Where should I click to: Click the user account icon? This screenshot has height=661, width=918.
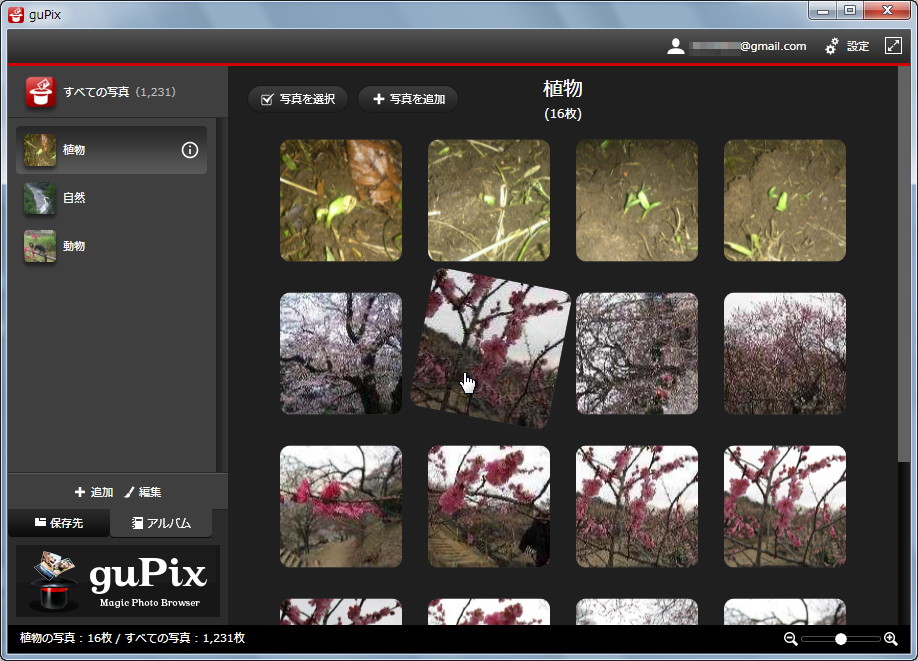coord(676,46)
